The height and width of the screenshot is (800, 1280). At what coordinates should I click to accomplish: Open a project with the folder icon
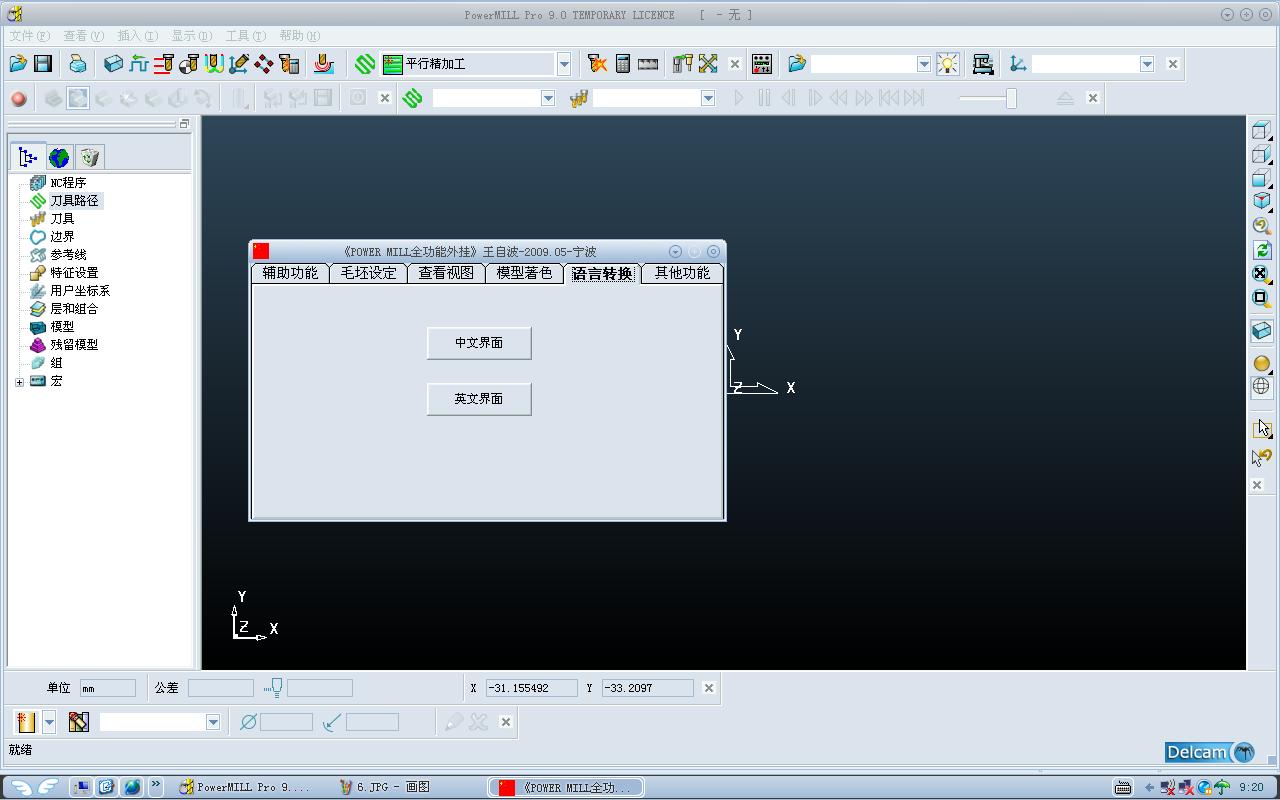(18, 64)
